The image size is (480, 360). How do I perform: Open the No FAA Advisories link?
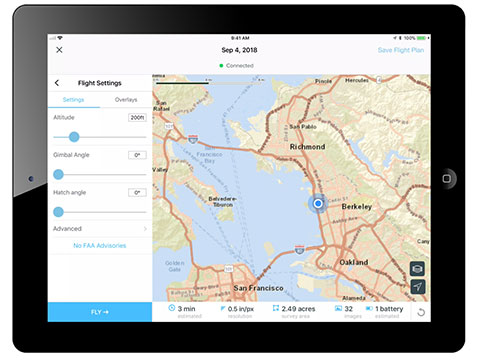pos(100,246)
